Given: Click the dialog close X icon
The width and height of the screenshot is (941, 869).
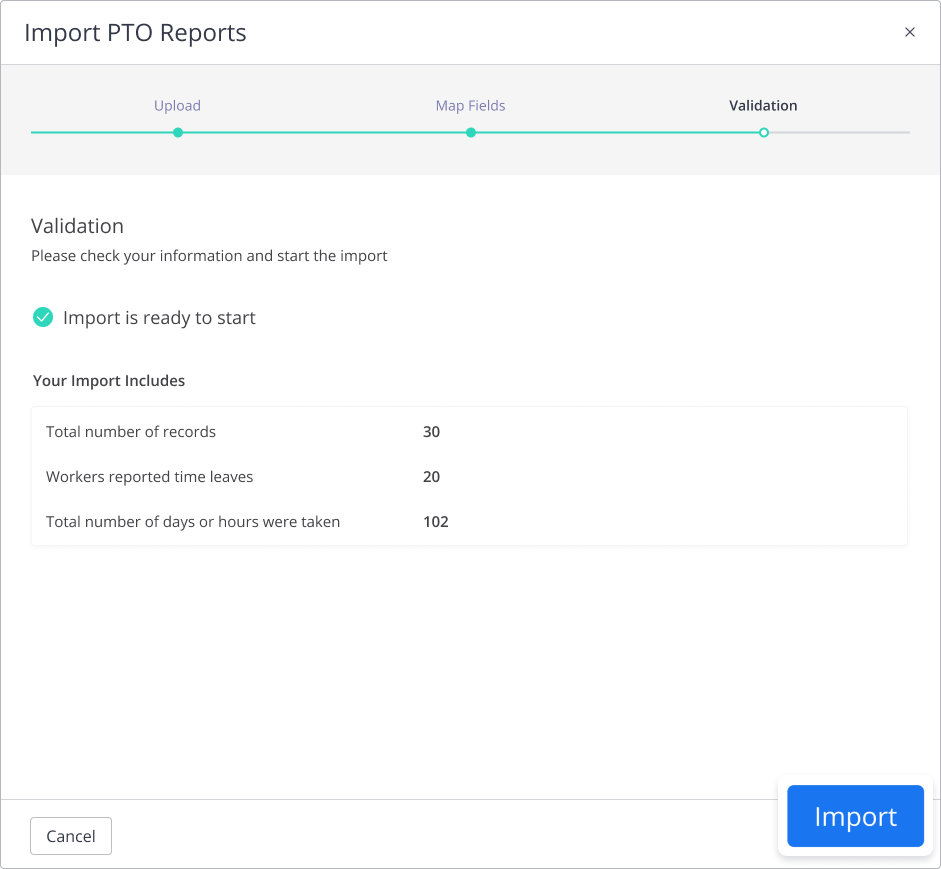Looking at the screenshot, I should 909,31.
